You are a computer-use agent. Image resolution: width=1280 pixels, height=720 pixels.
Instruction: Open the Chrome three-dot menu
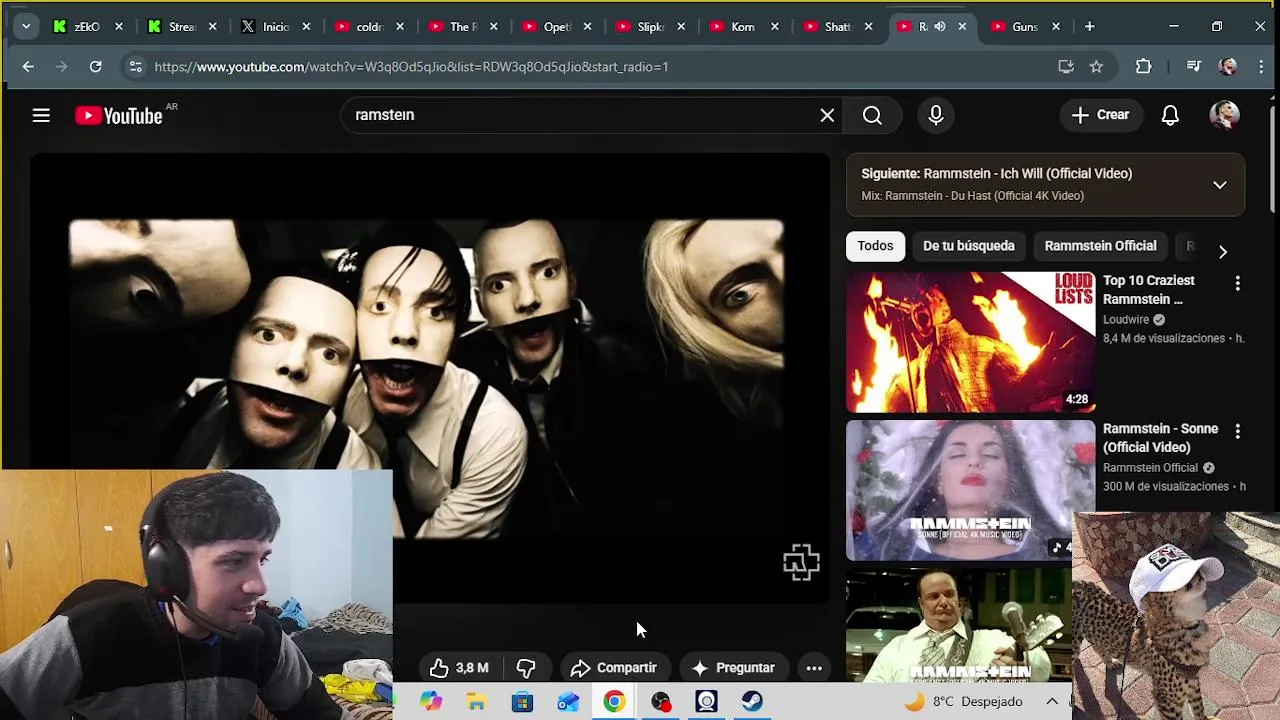pyautogui.click(x=1261, y=67)
